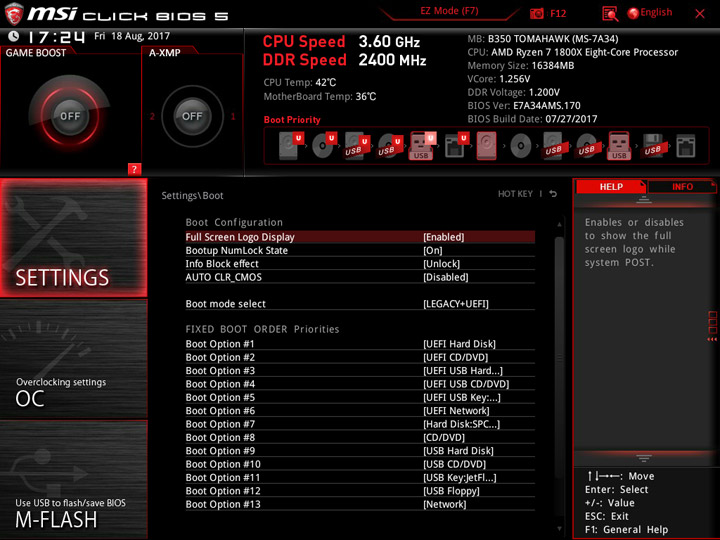Change Bootup NumLock State [On] value

(433, 251)
